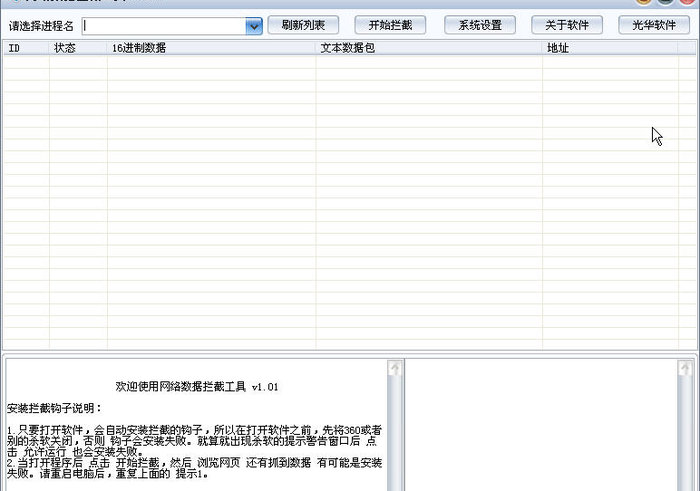Start interception with 开始拦截 button
The width and height of the screenshot is (700, 491).
[x=390, y=25]
